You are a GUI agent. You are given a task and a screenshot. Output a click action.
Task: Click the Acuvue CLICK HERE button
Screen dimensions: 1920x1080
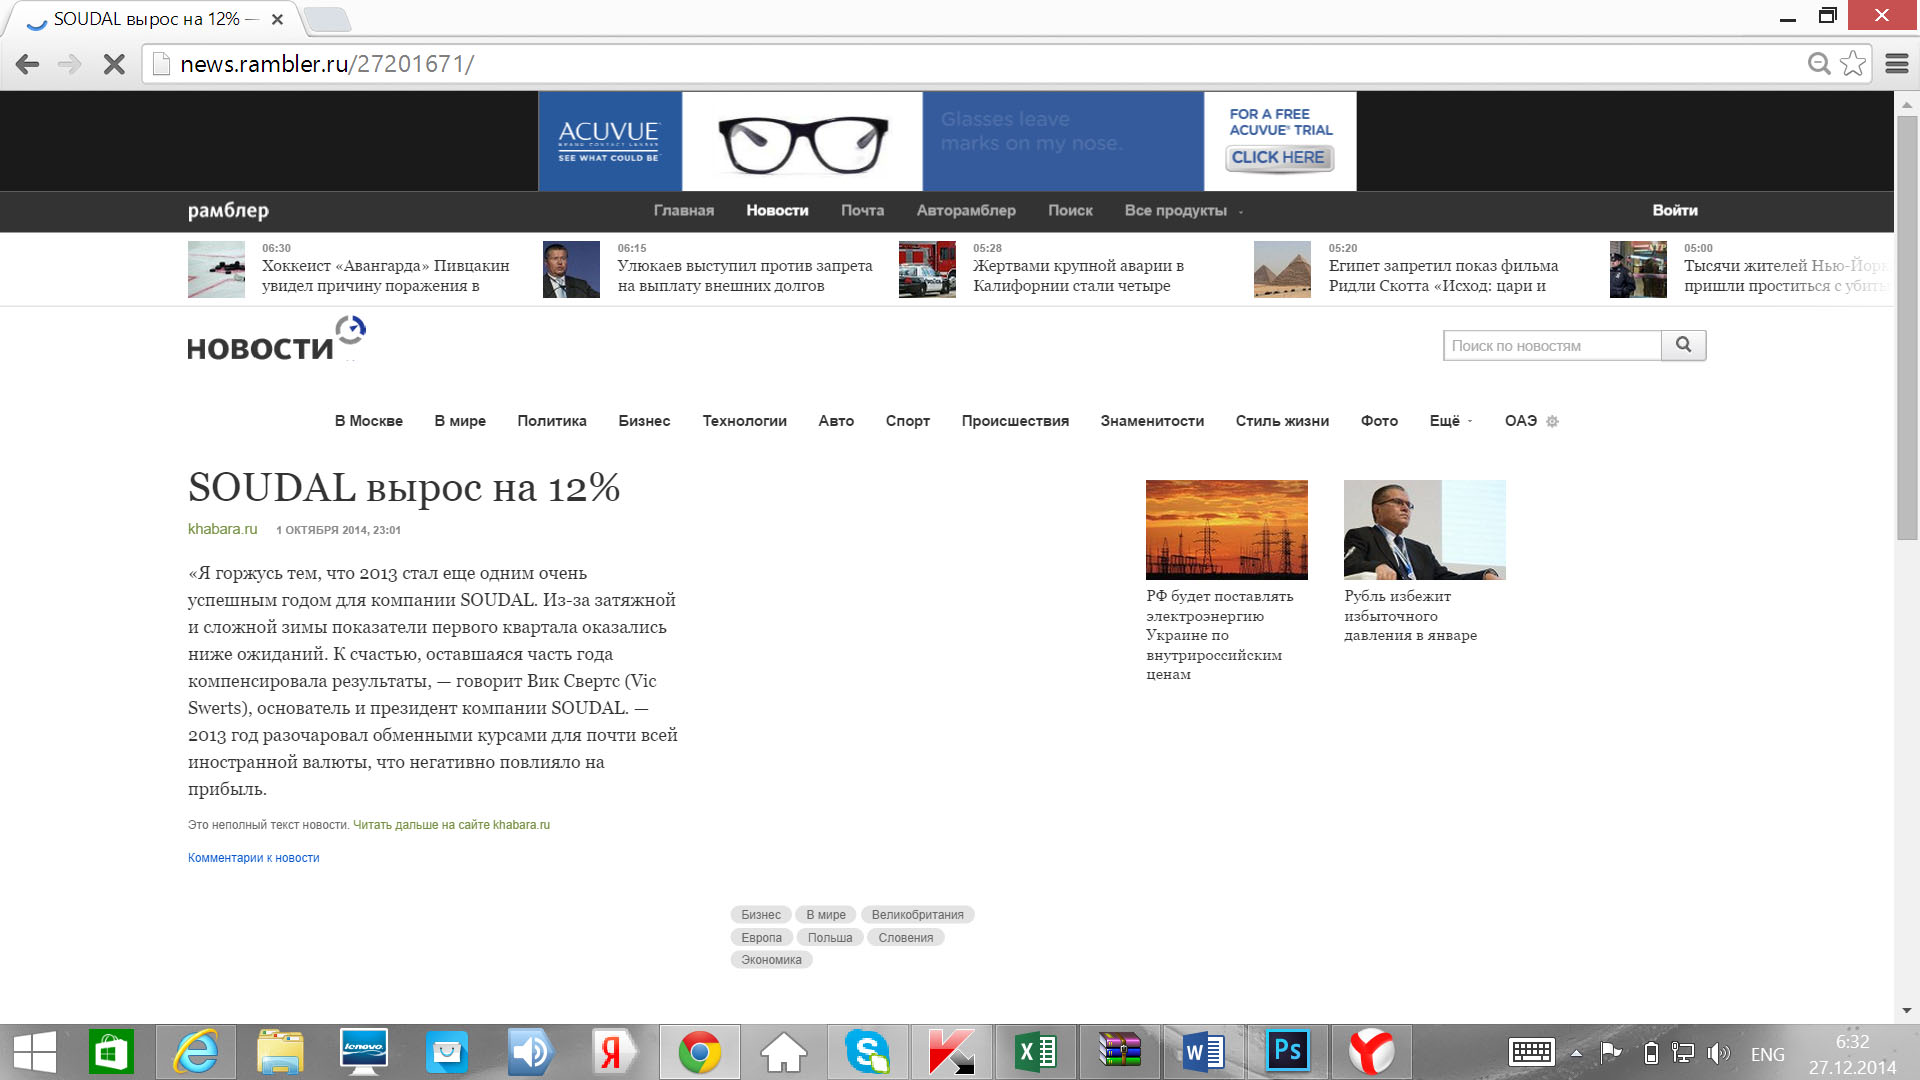[x=1279, y=158]
